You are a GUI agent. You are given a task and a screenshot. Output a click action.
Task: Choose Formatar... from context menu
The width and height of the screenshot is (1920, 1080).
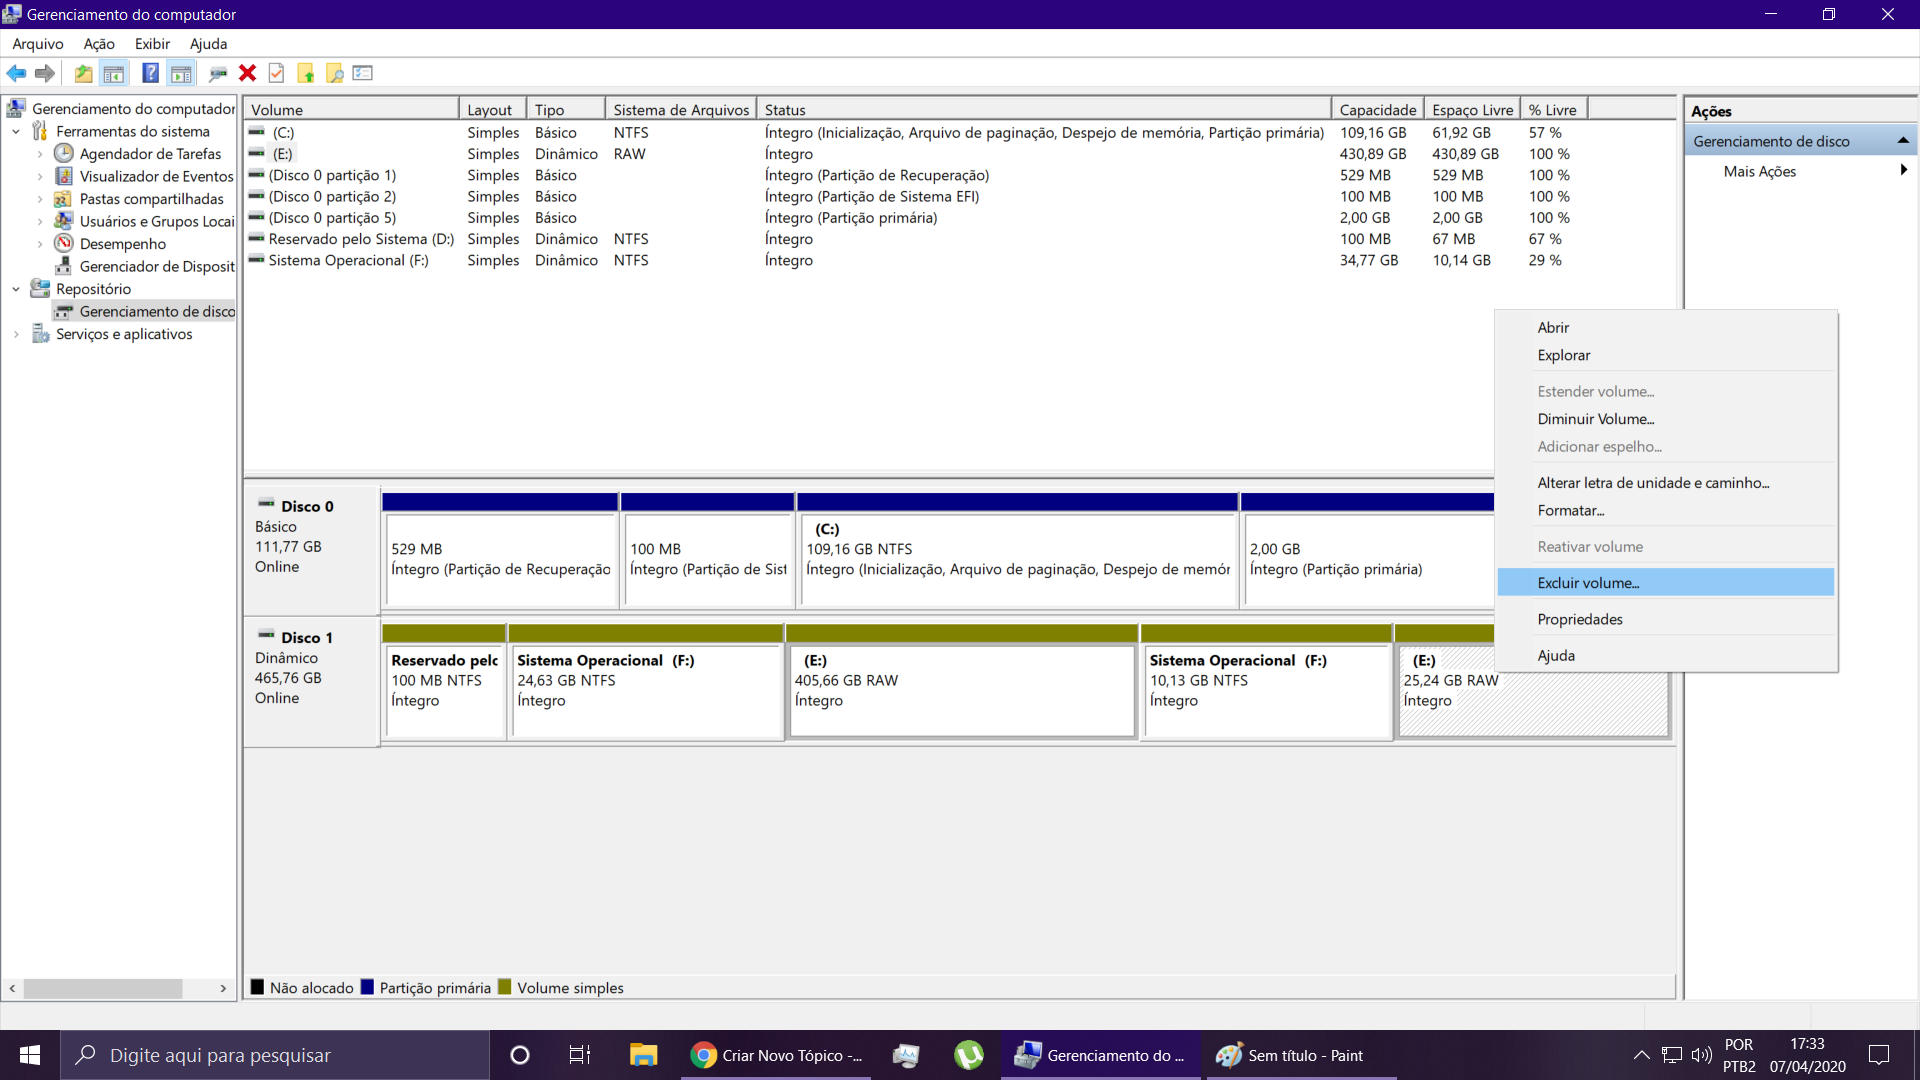point(1666,511)
